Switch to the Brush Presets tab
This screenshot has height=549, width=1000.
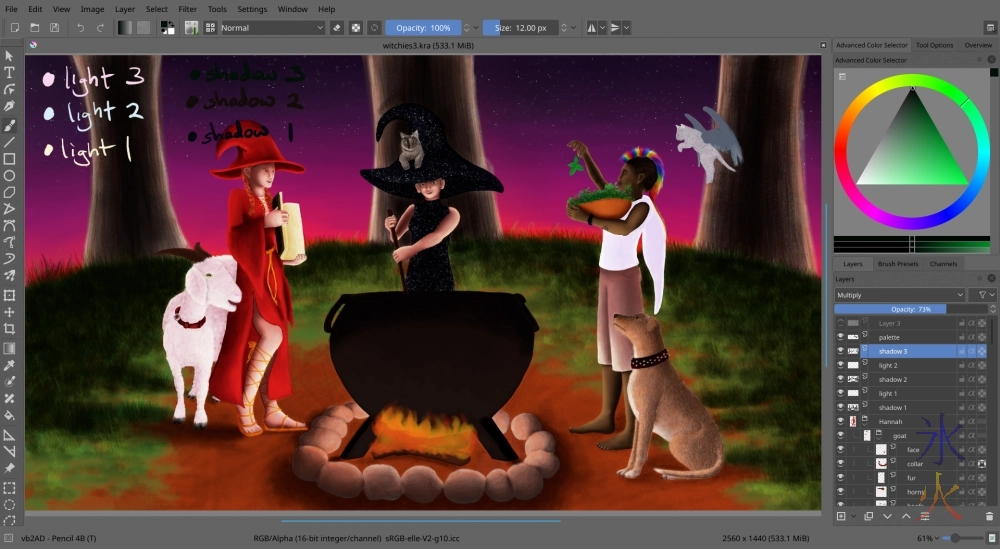click(x=897, y=264)
